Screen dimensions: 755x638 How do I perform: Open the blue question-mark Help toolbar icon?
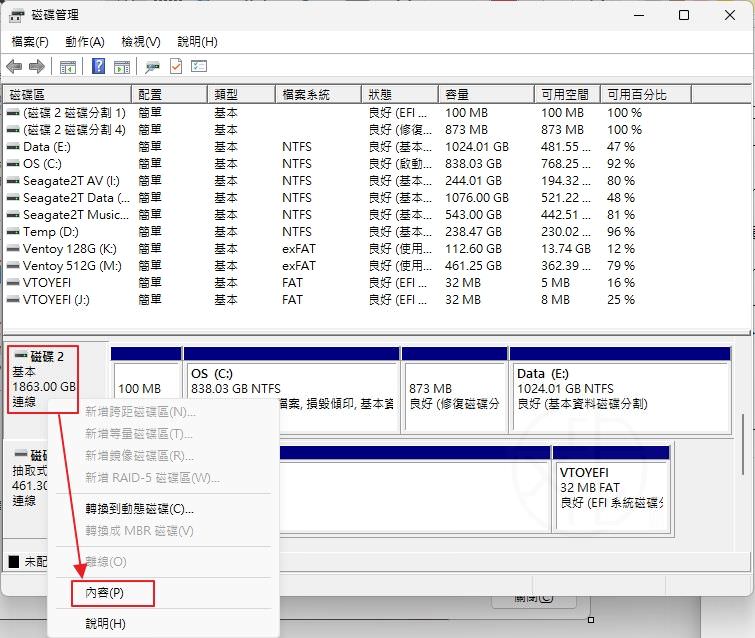(98, 66)
